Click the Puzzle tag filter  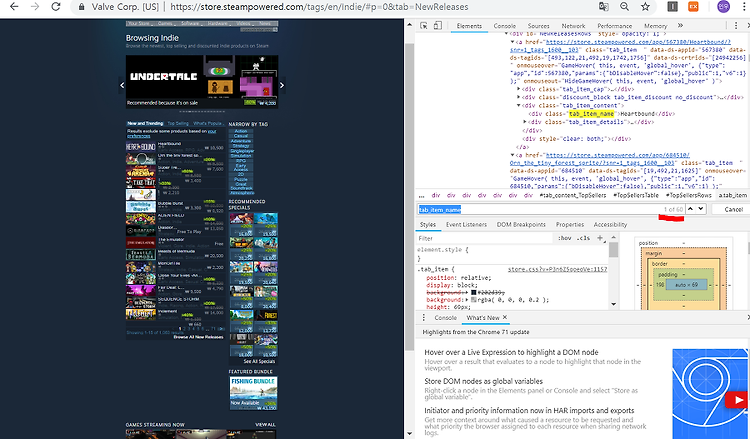coord(241,179)
